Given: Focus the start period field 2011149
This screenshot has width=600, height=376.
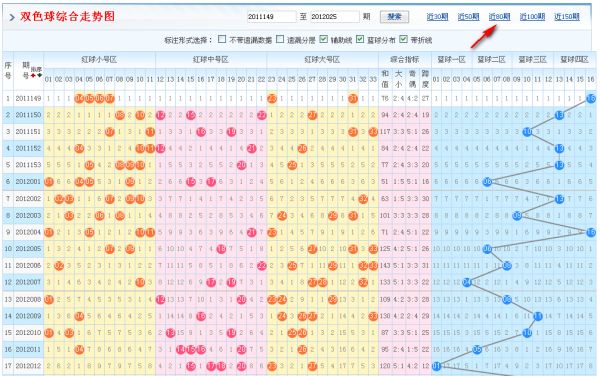Looking at the screenshot, I should (271, 17).
